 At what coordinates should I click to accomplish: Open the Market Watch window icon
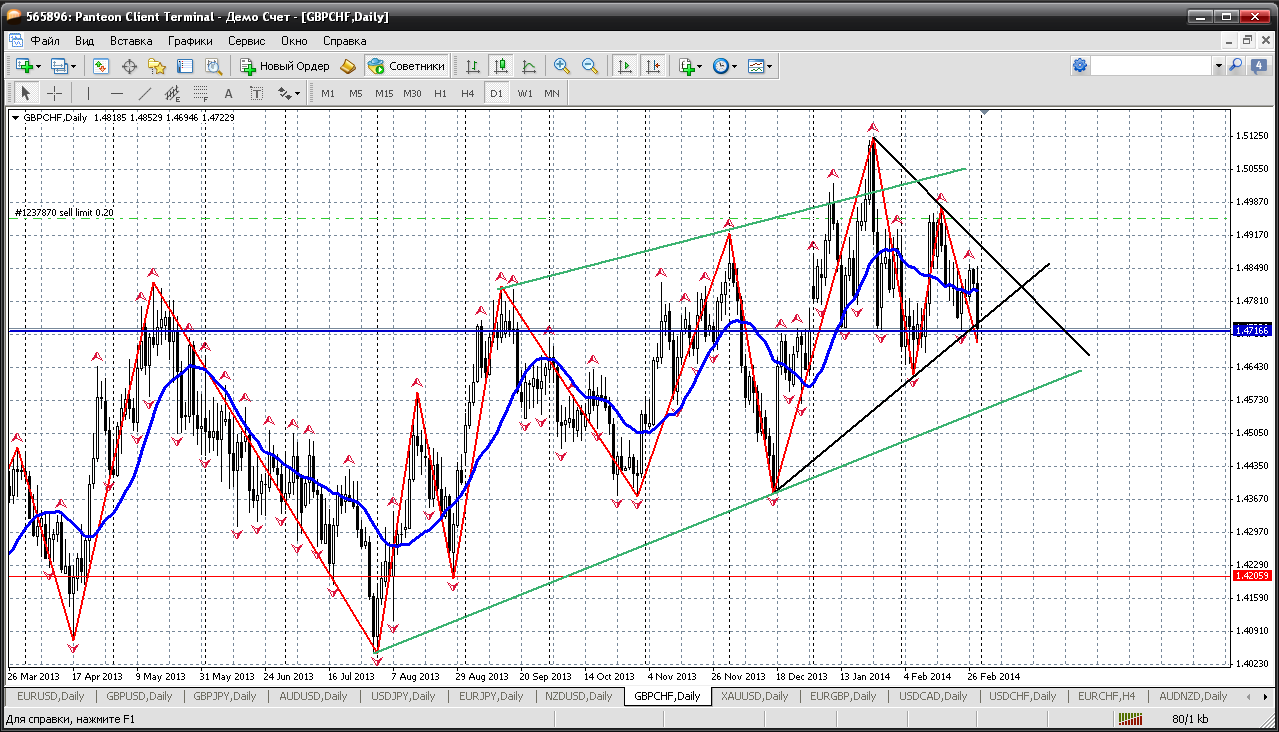pyautogui.click(x=101, y=66)
